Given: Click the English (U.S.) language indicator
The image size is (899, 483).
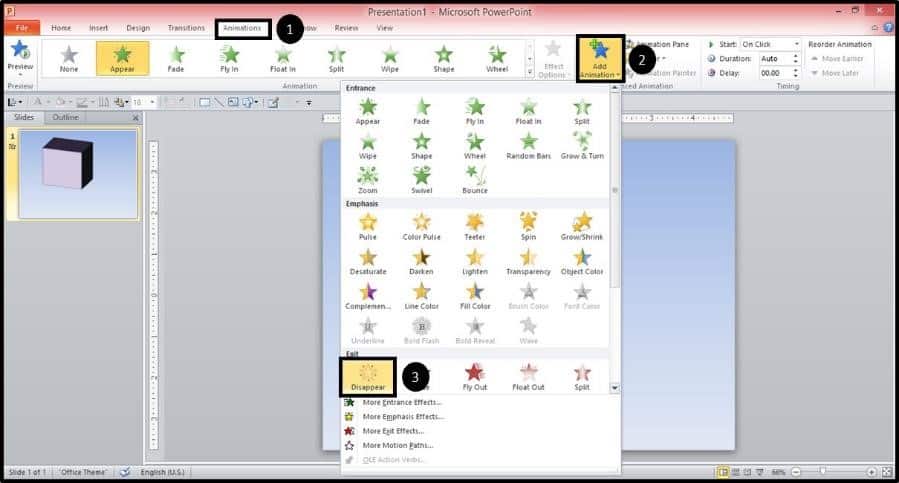Looking at the screenshot, I should coord(162,472).
